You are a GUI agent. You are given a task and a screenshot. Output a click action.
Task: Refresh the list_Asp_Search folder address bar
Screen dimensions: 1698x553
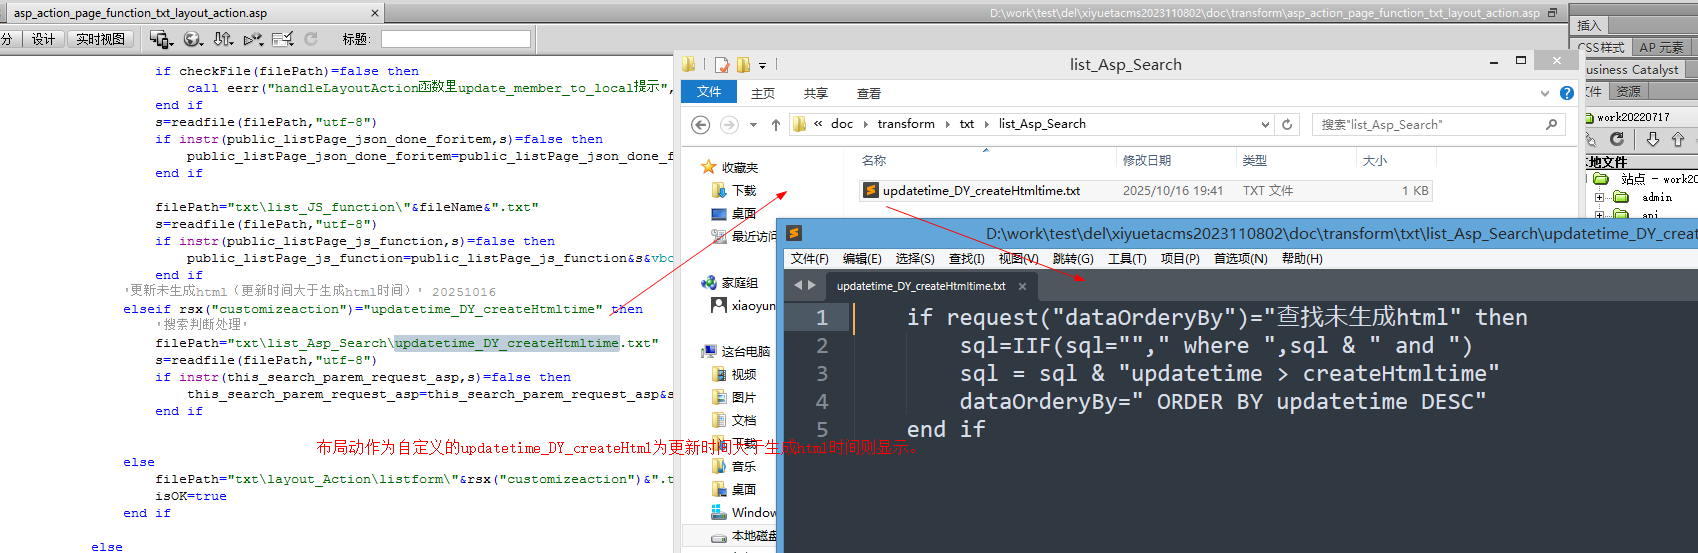[1287, 125]
